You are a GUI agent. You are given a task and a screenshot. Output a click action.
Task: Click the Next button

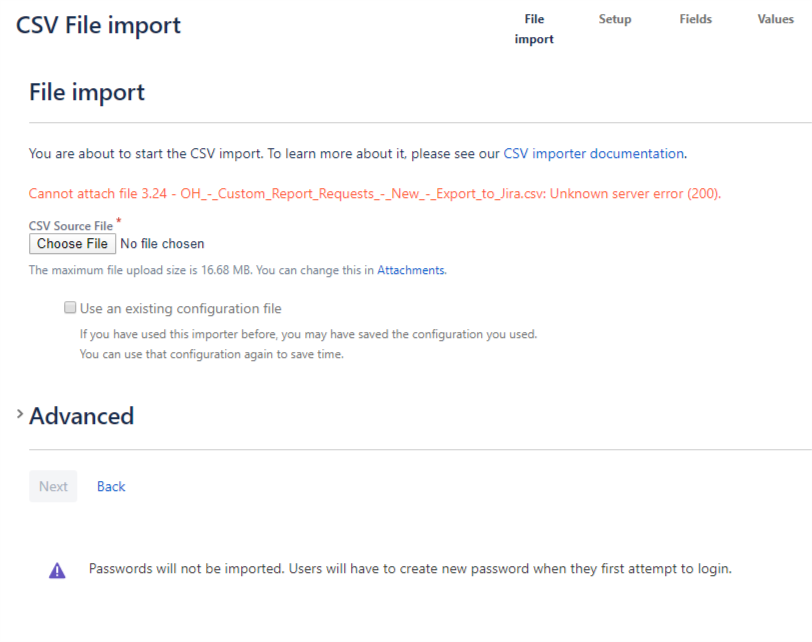coord(53,486)
